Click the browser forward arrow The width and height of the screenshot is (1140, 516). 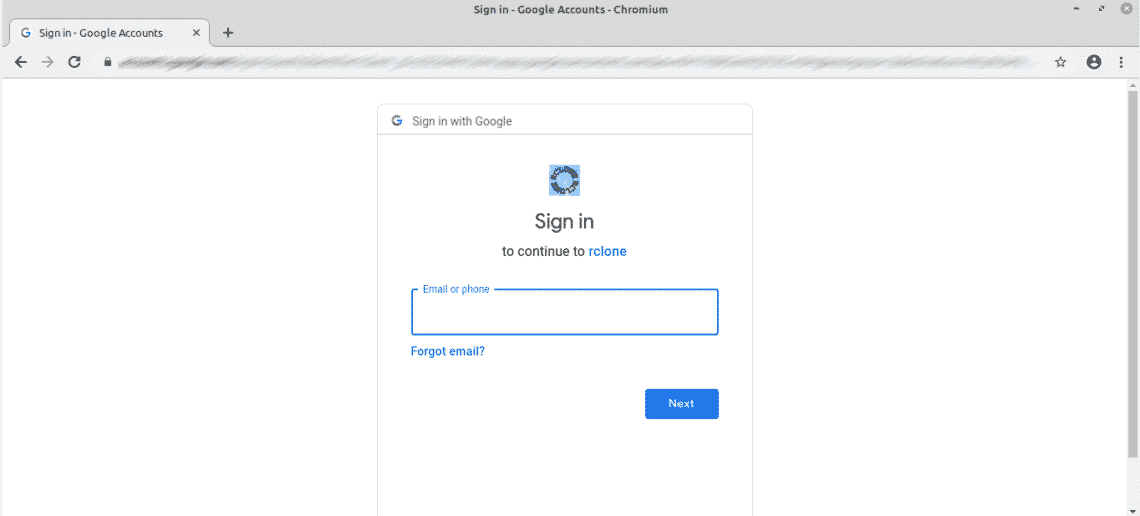[47, 63]
